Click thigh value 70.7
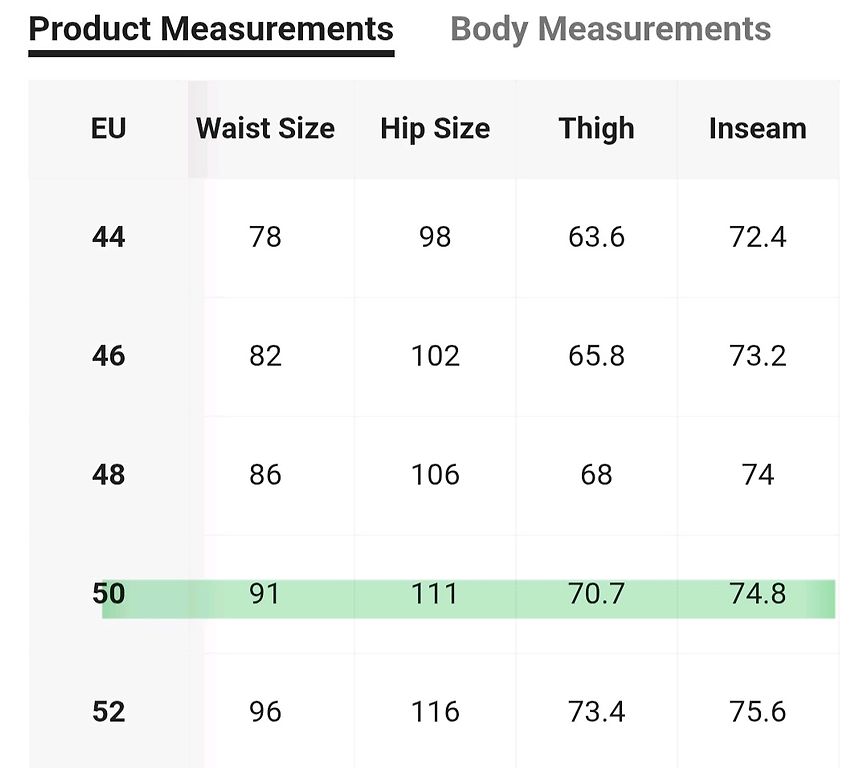868x768 pixels. [596, 594]
